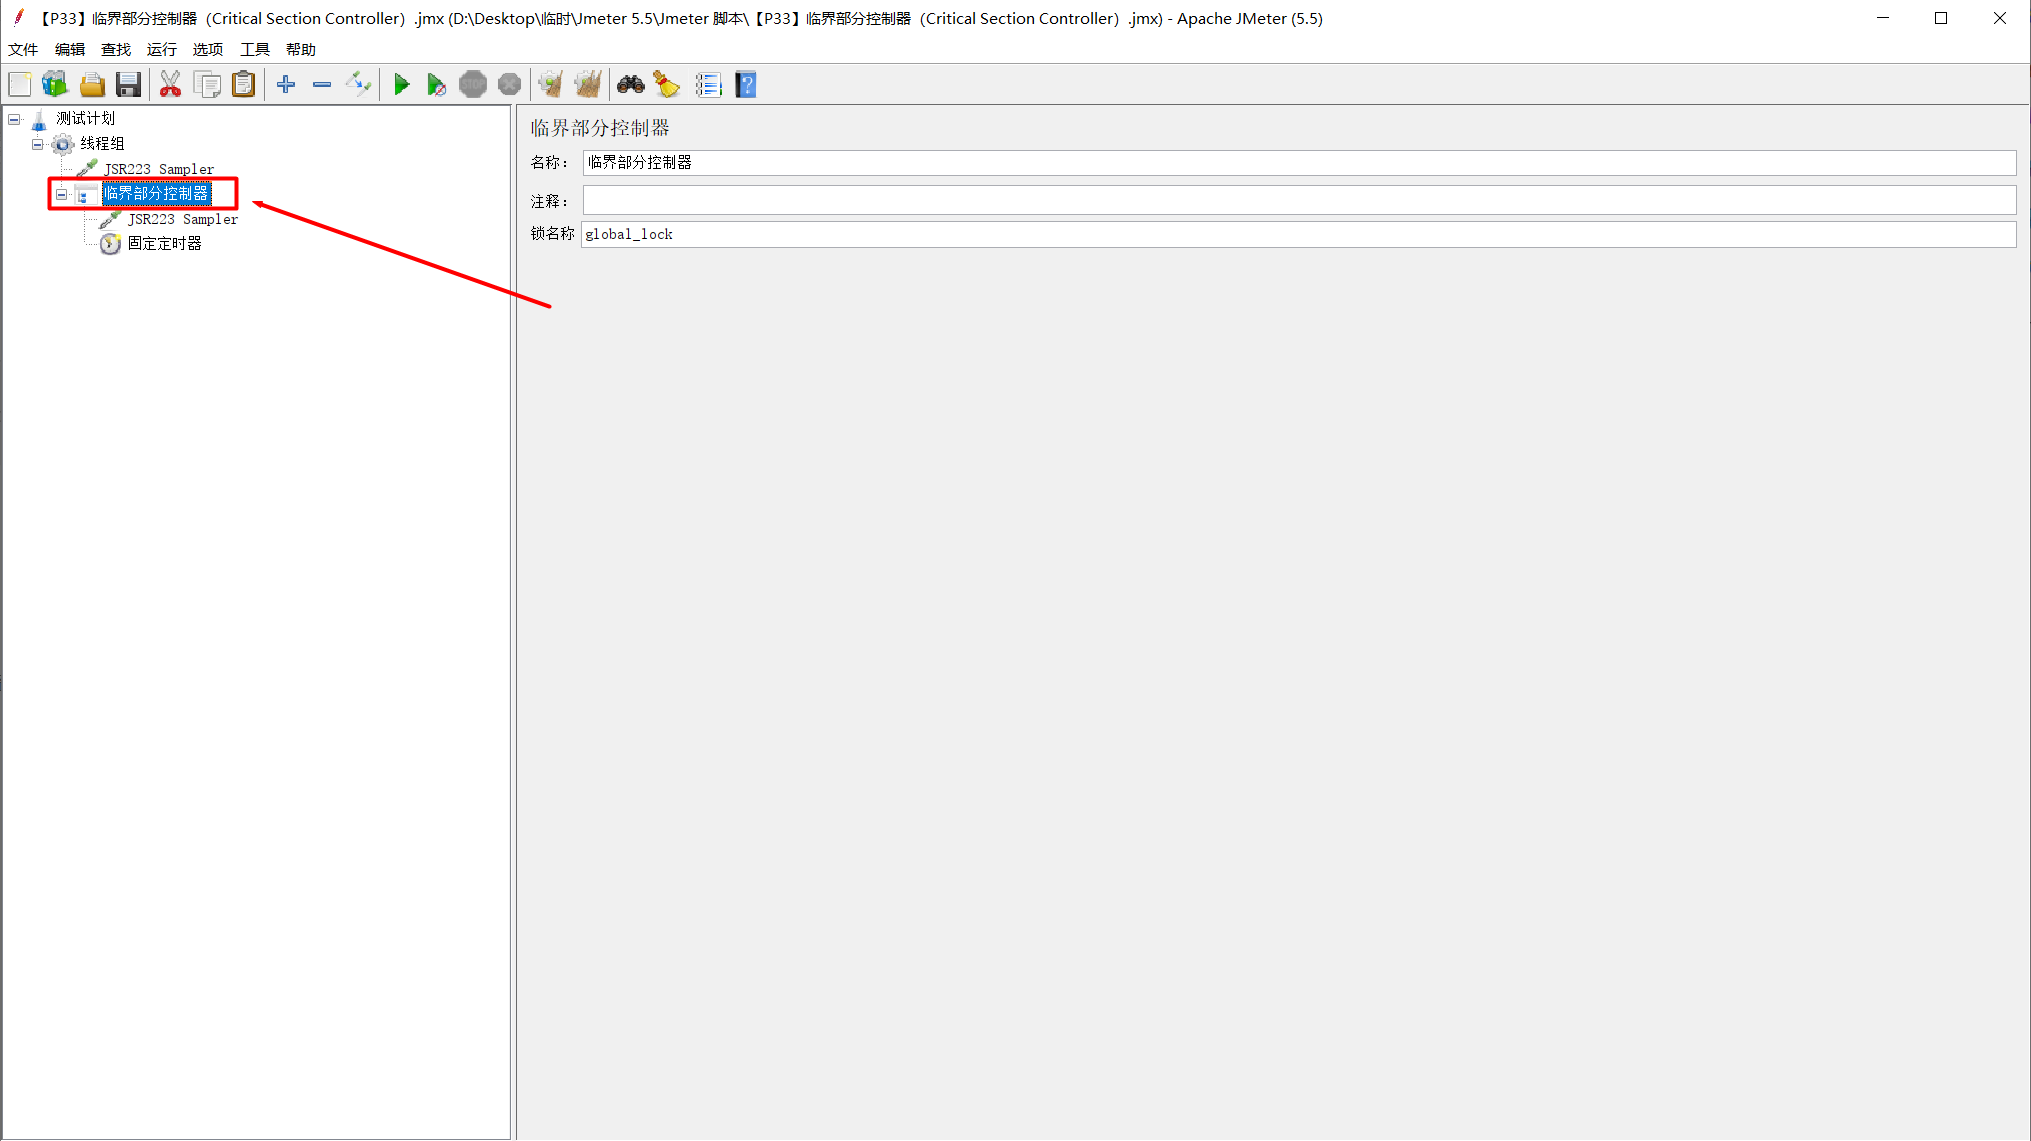Click the Toggle enabled state toolbar icon
This screenshot has height=1141, width=2031.
pos(358,85)
